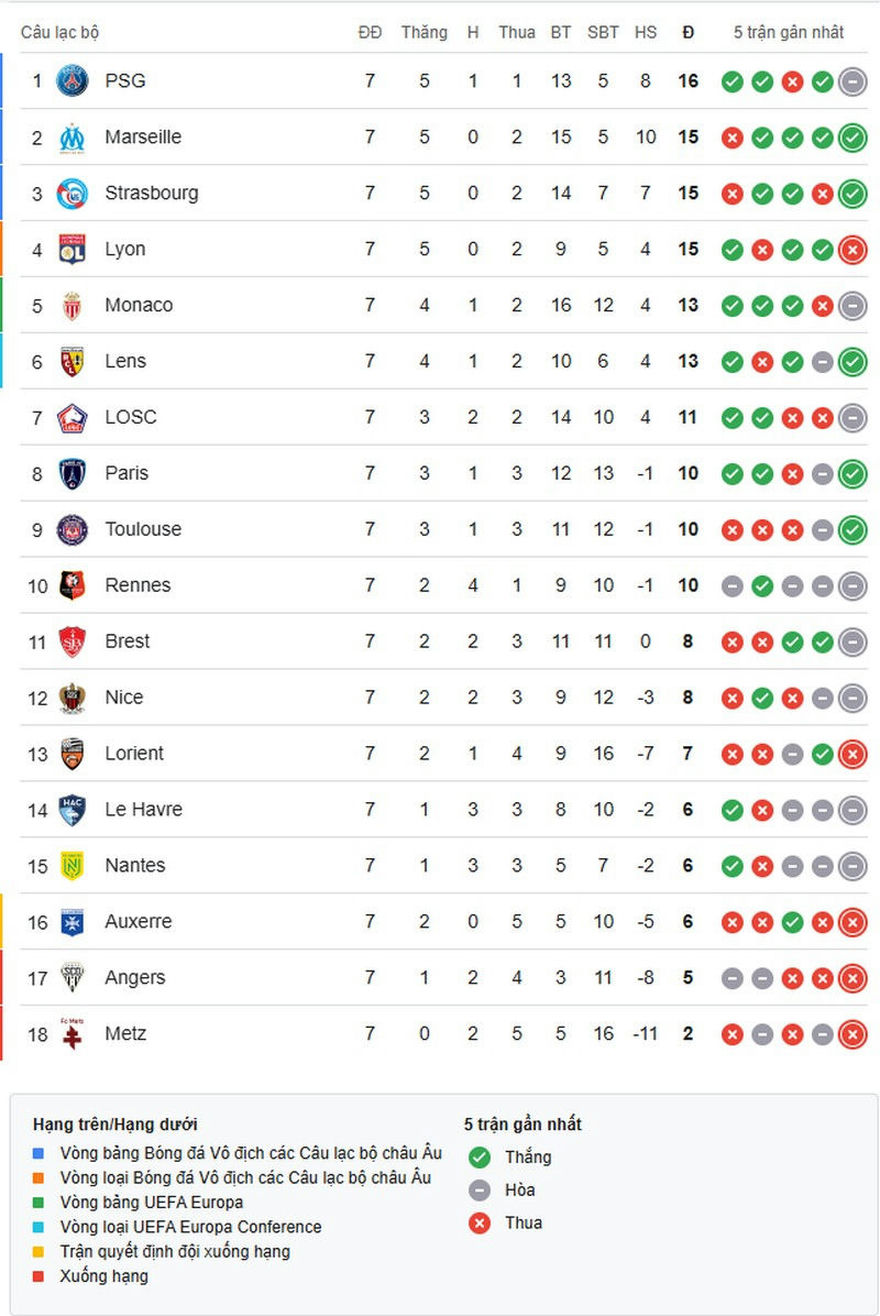Click the Câu lạc bộ column header
This screenshot has width=880, height=1316.
coord(60,32)
